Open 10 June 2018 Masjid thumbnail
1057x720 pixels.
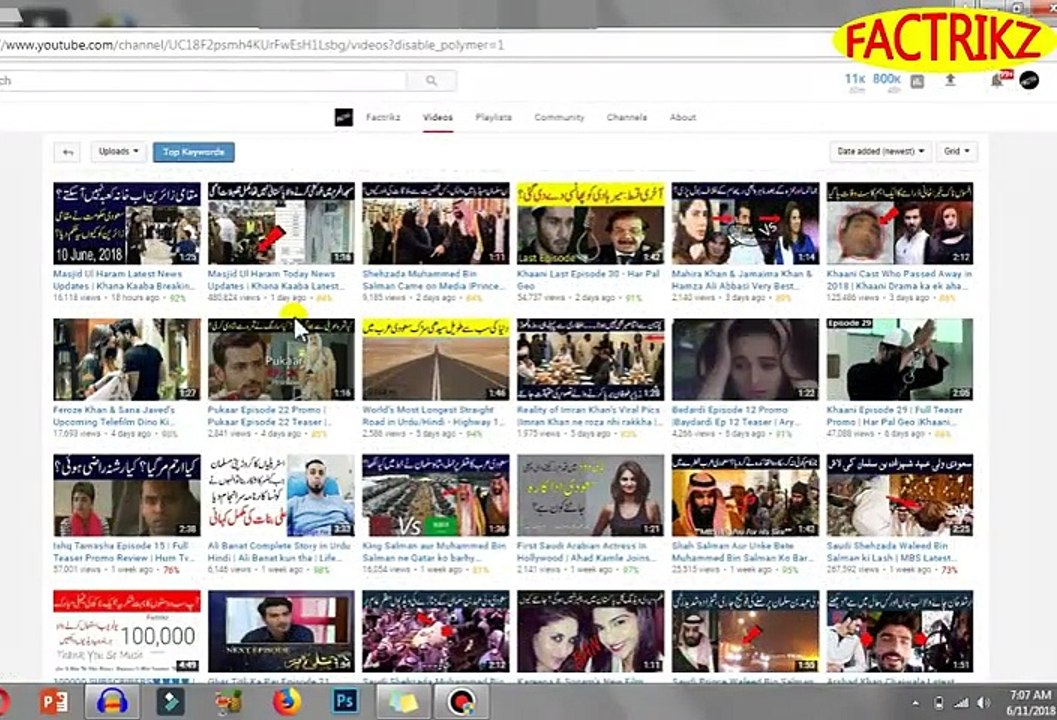tap(127, 223)
